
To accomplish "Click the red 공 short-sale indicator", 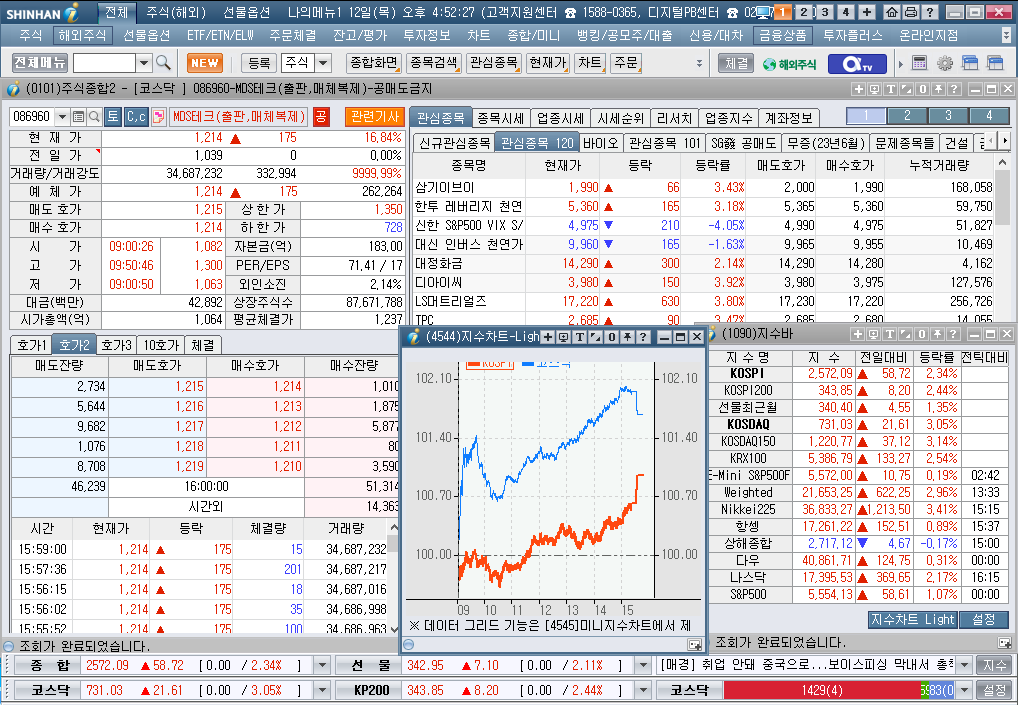I will point(321,117).
